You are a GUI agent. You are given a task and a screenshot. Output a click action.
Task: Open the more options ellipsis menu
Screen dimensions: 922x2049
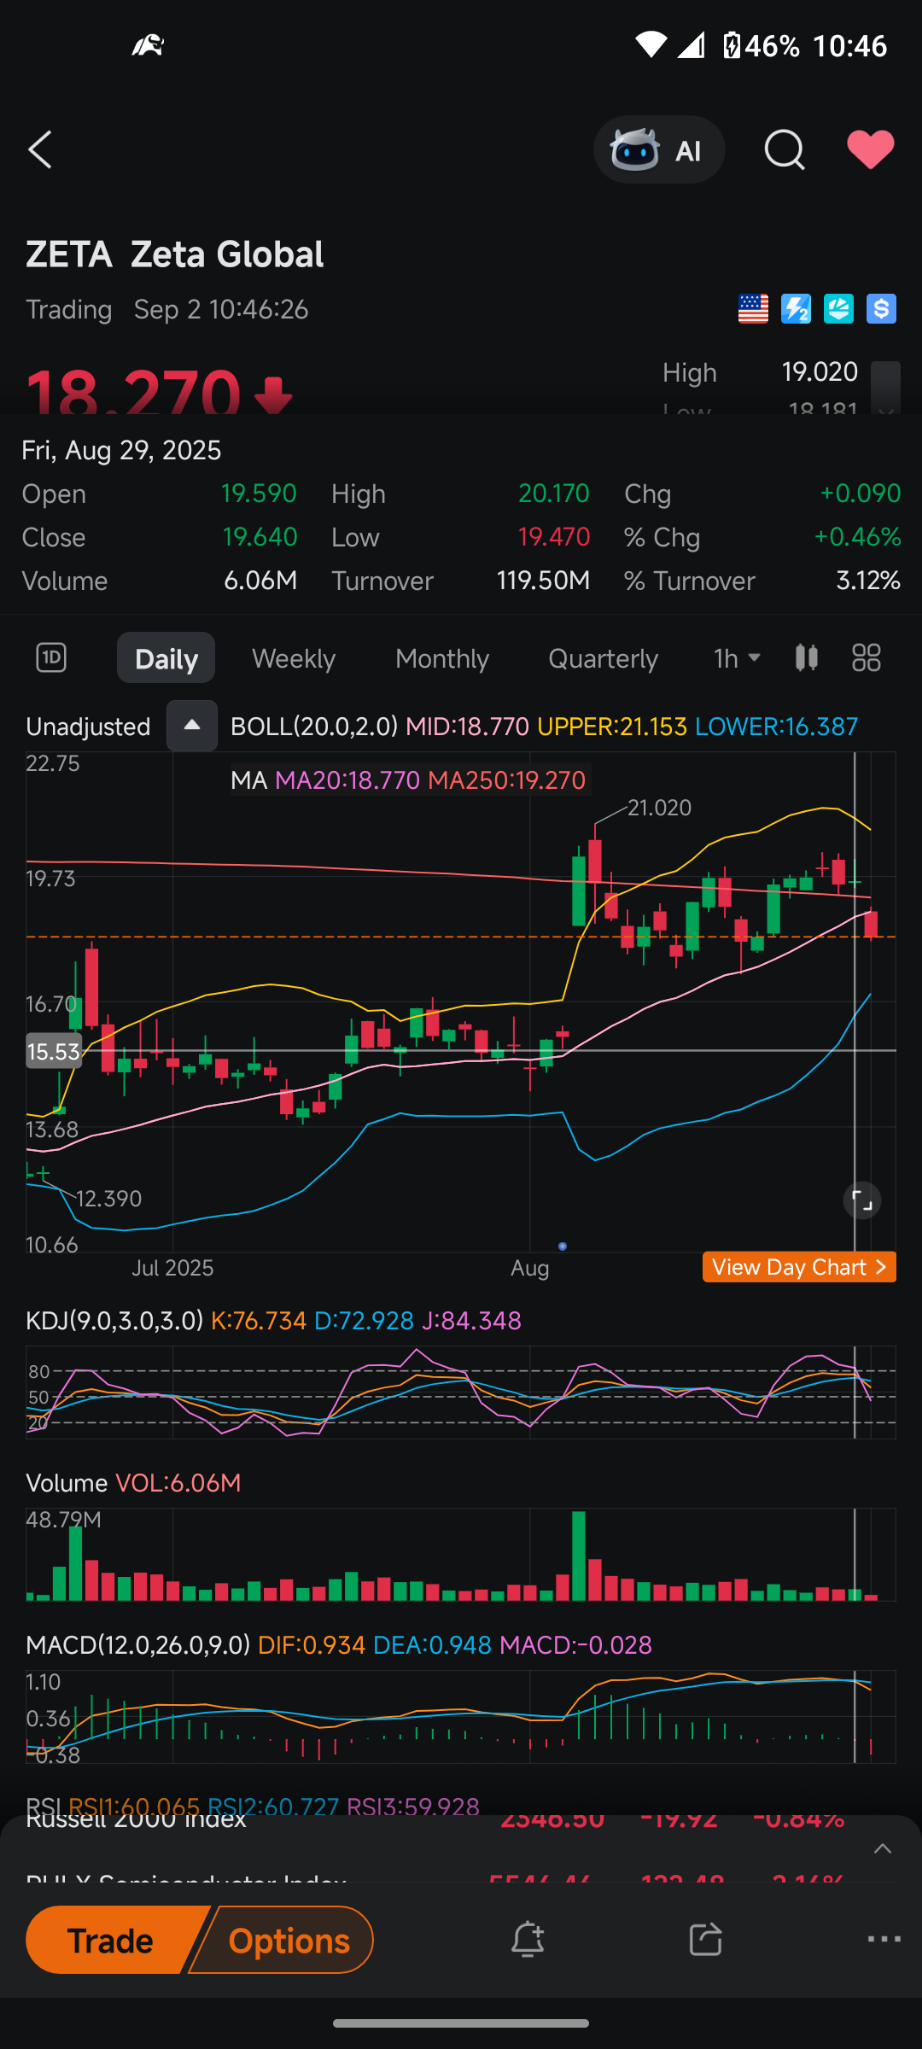click(884, 1939)
